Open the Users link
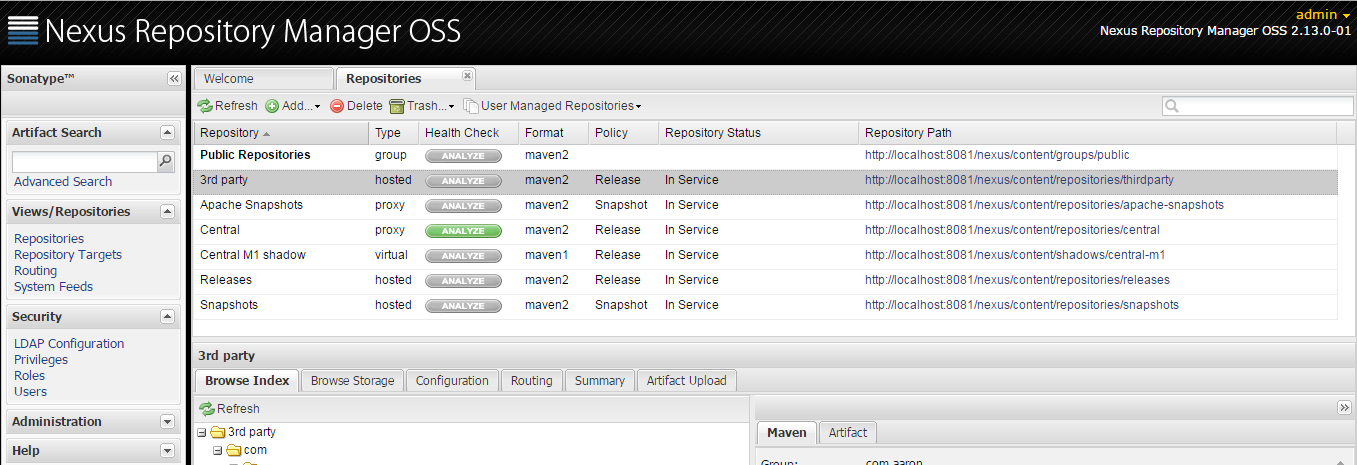The width and height of the screenshot is (1357, 465). pyautogui.click(x=31, y=392)
